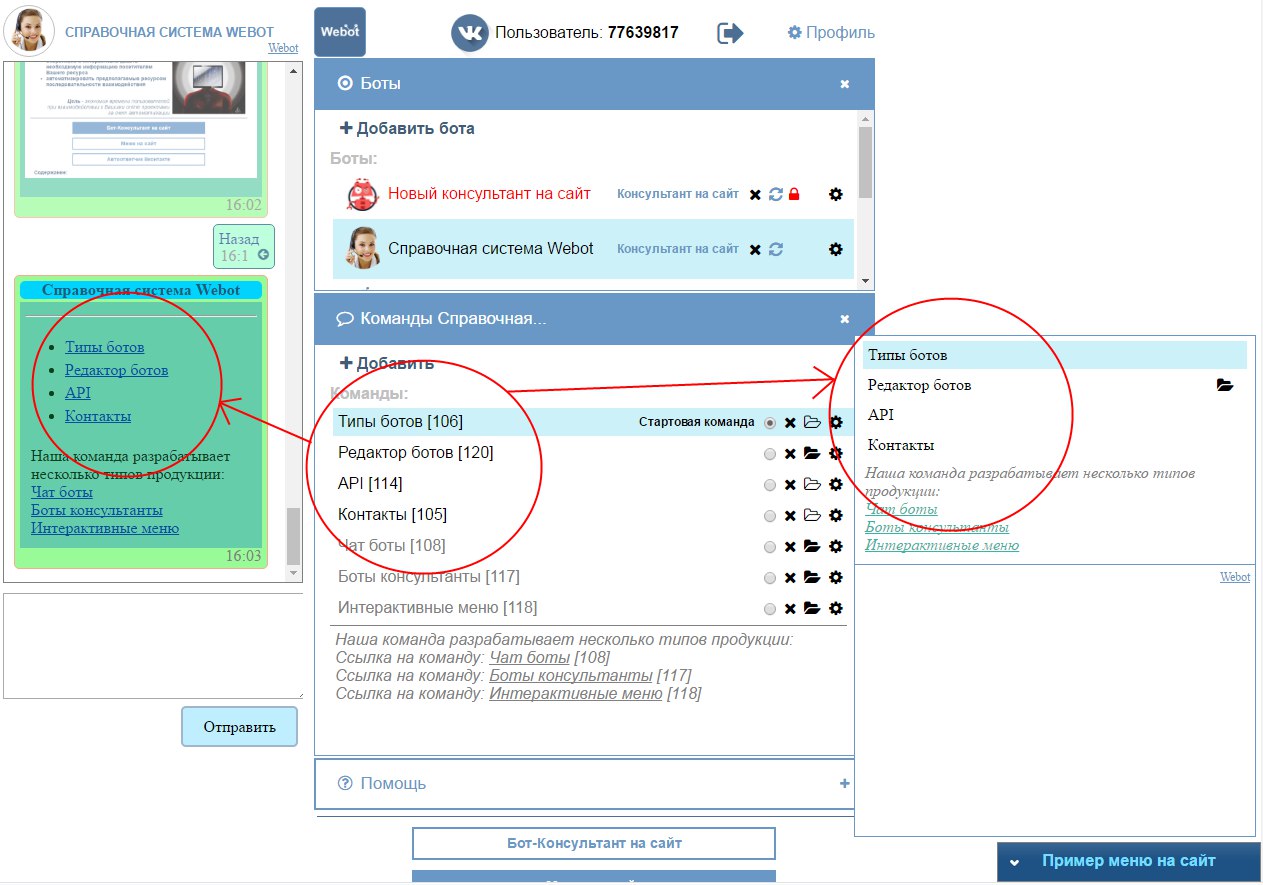Image resolution: width=1263 pixels, height=885 pixels.
Task: Open the folder icon of Редактор ботов [120]
Action: 812,454
